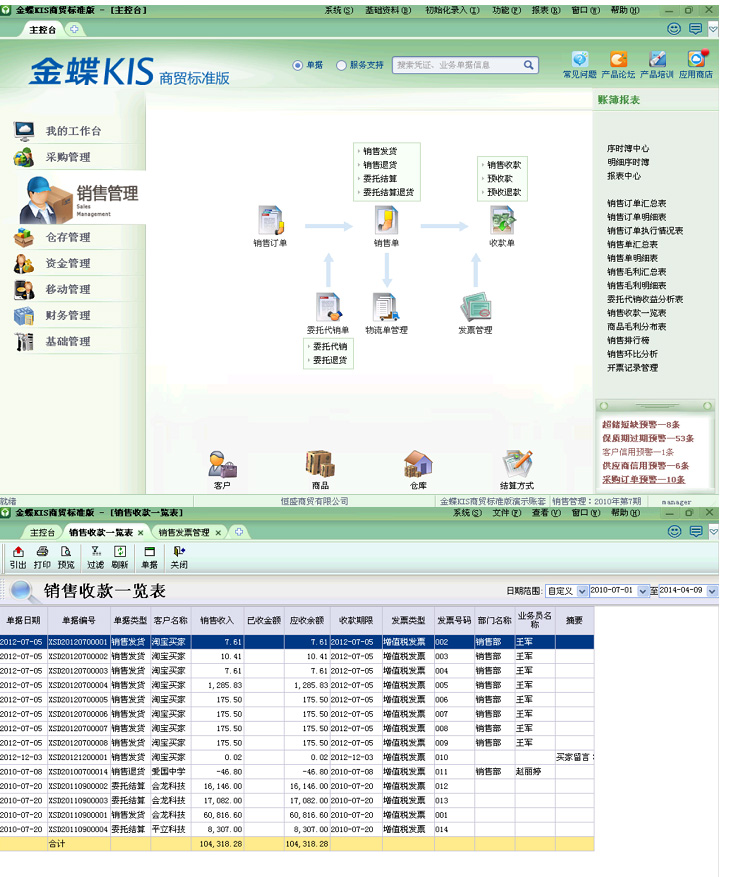Click the 产品培训 icon
Viewport: 750px width, 877px height.
pos(657,59)
